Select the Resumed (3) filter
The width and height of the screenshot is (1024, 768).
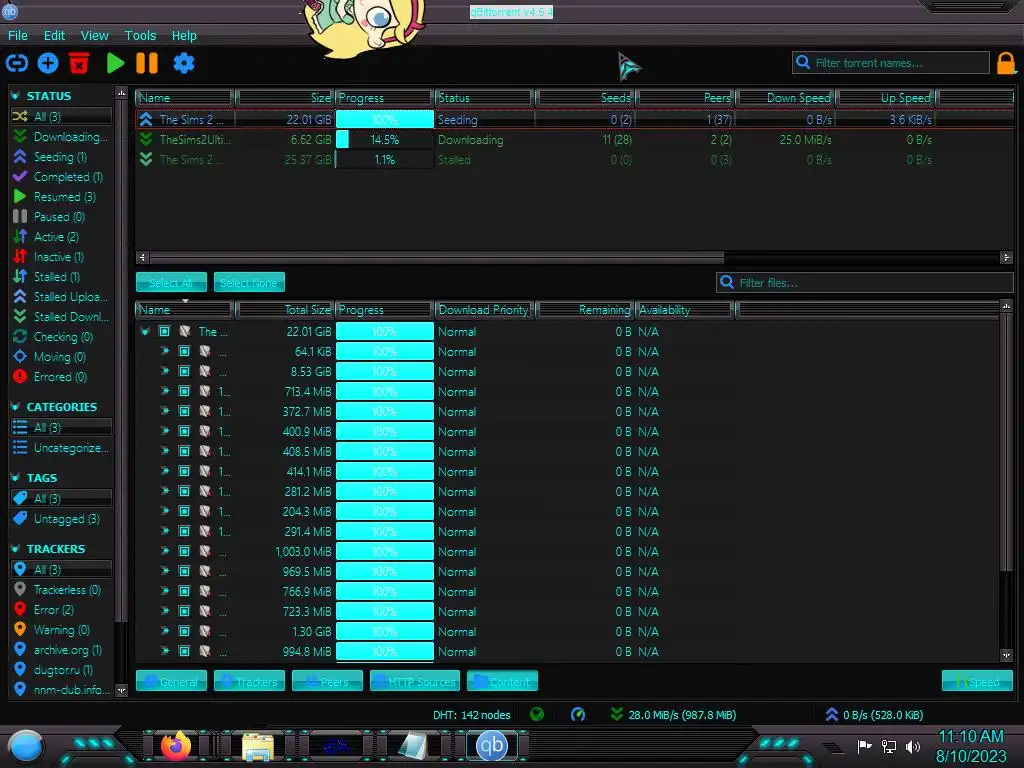[60, 197]
